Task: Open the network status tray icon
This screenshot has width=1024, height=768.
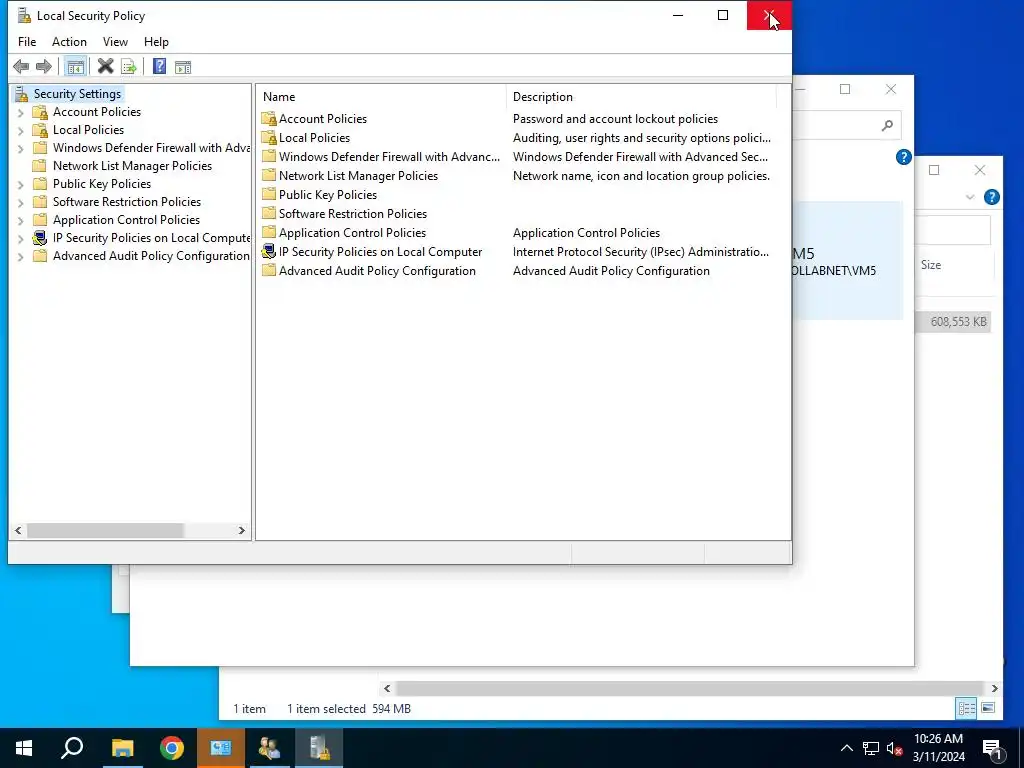Action: click(x=871, y=748)
